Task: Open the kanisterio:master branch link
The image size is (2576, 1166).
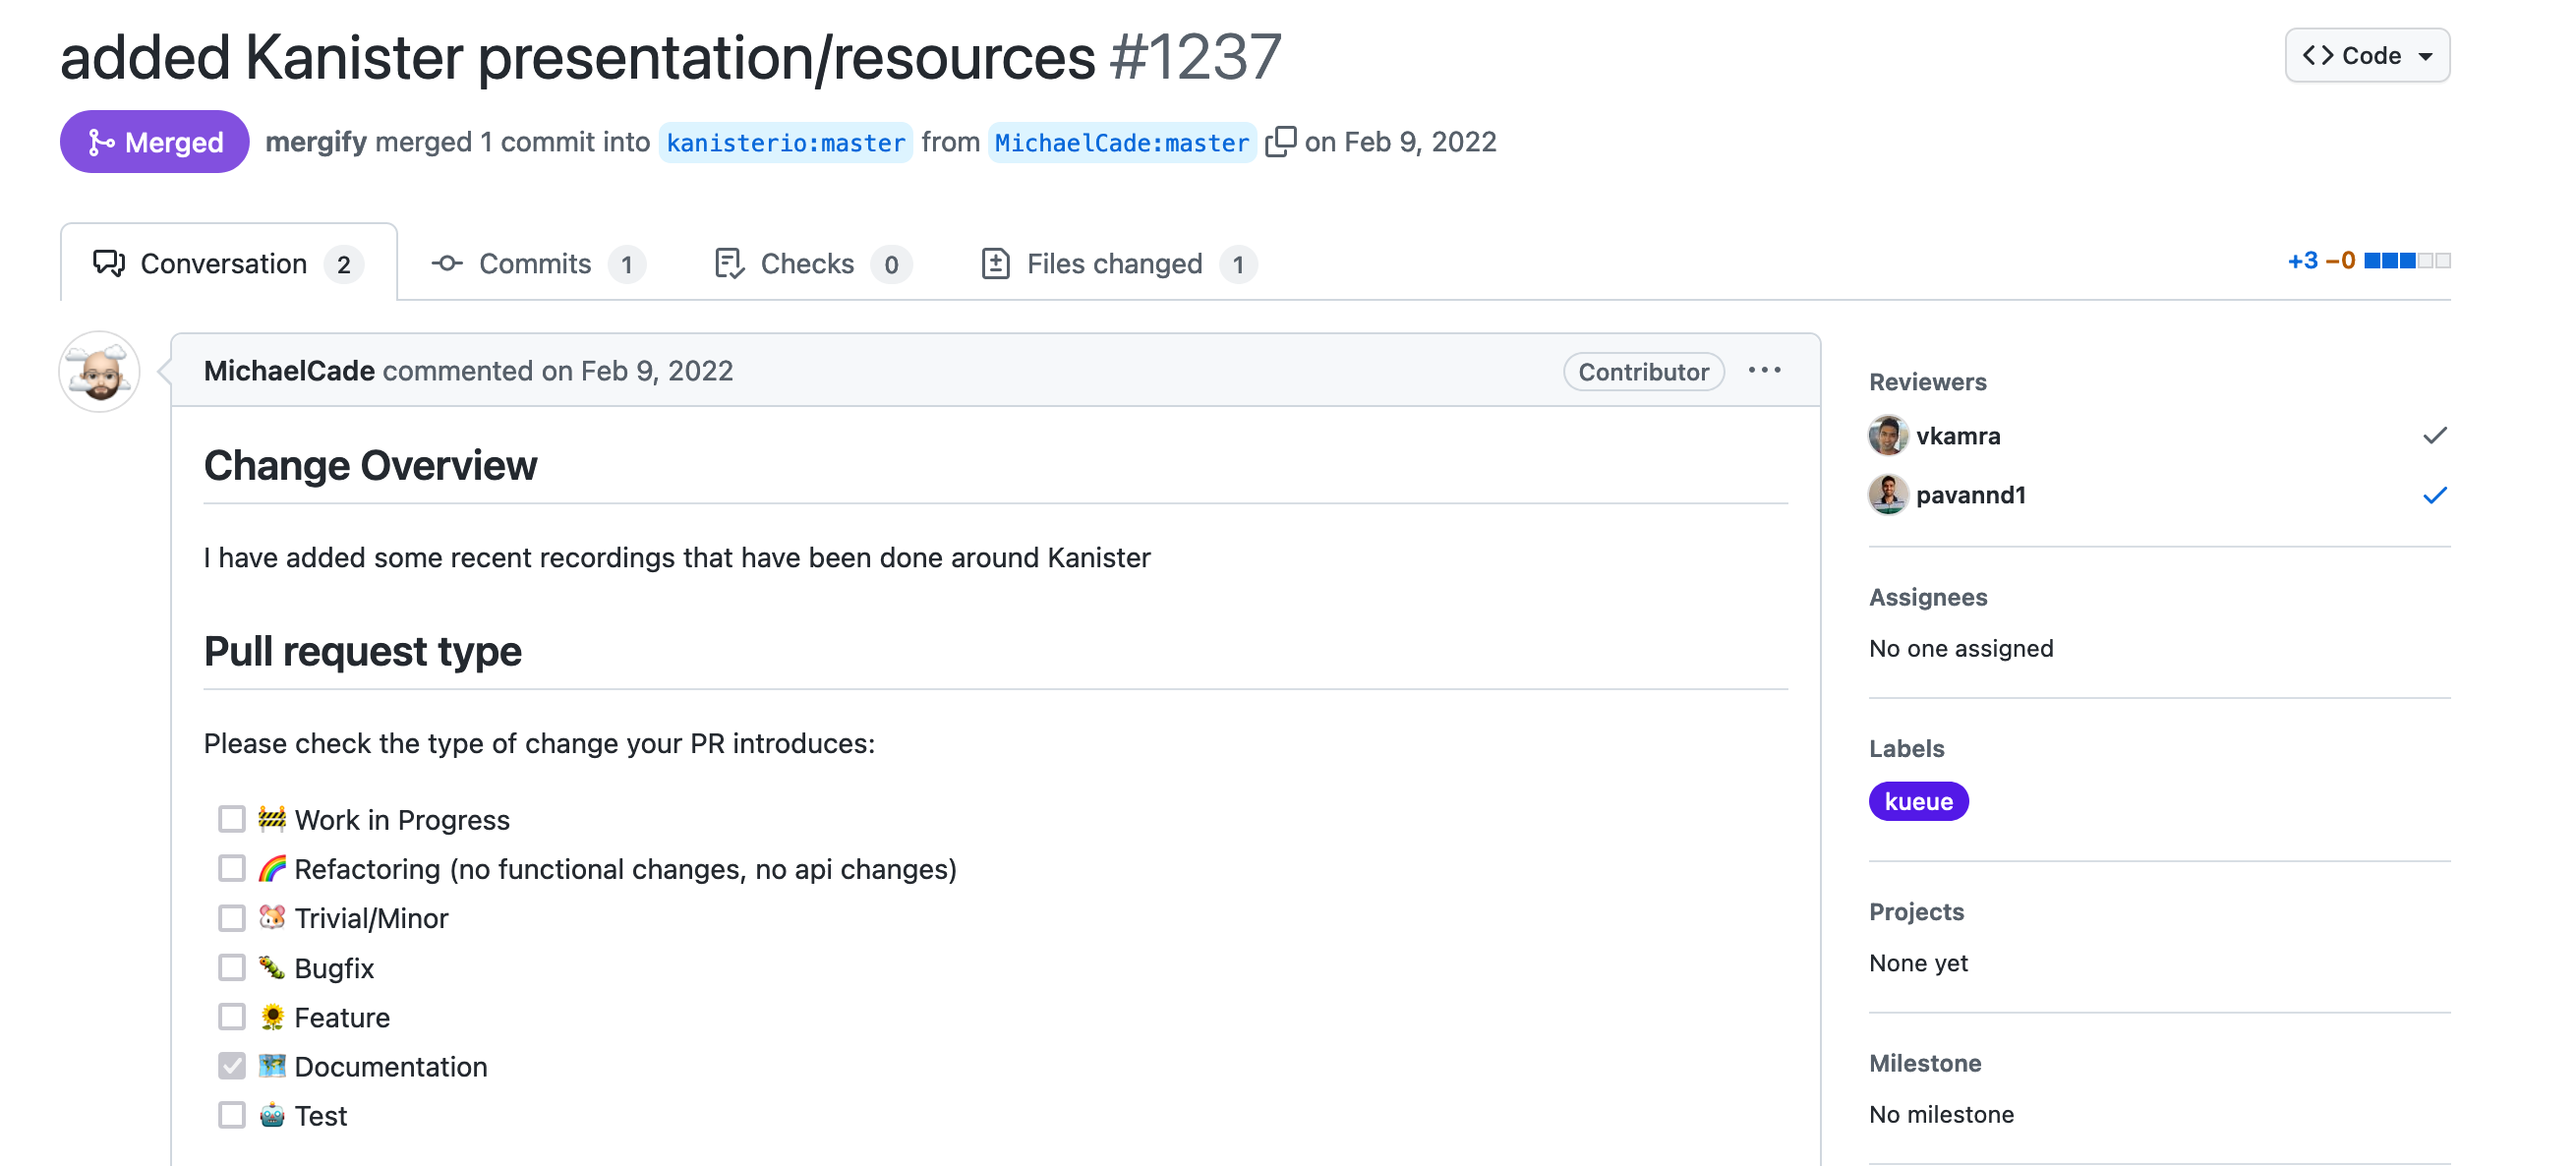Action: coord(785,143)
